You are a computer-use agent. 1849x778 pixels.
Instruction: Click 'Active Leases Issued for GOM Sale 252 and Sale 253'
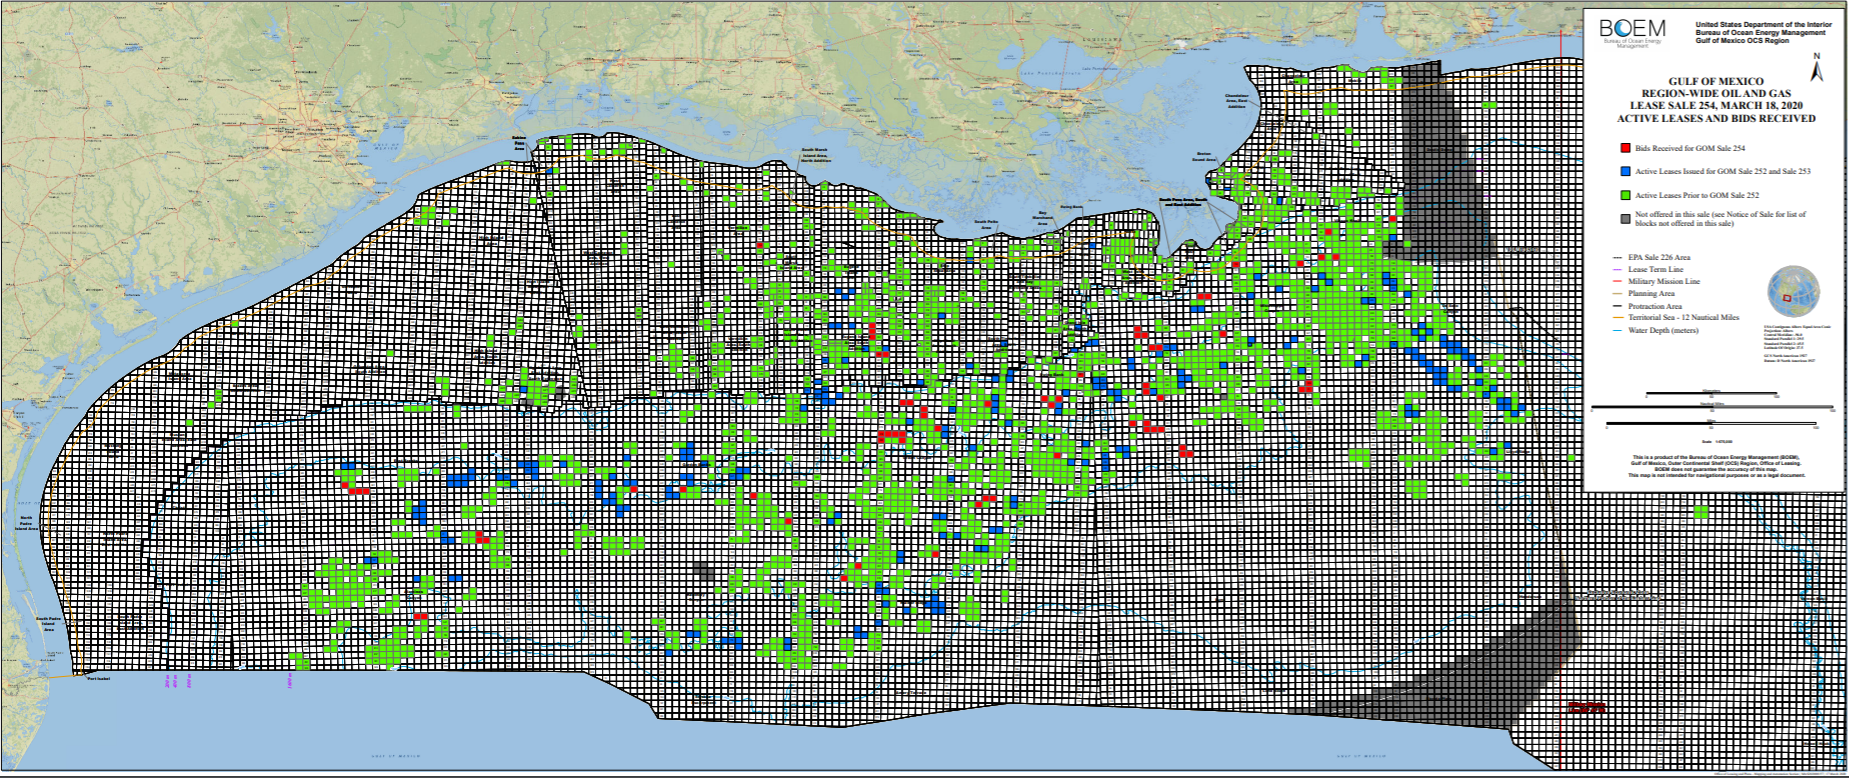tap(1723, 171)
